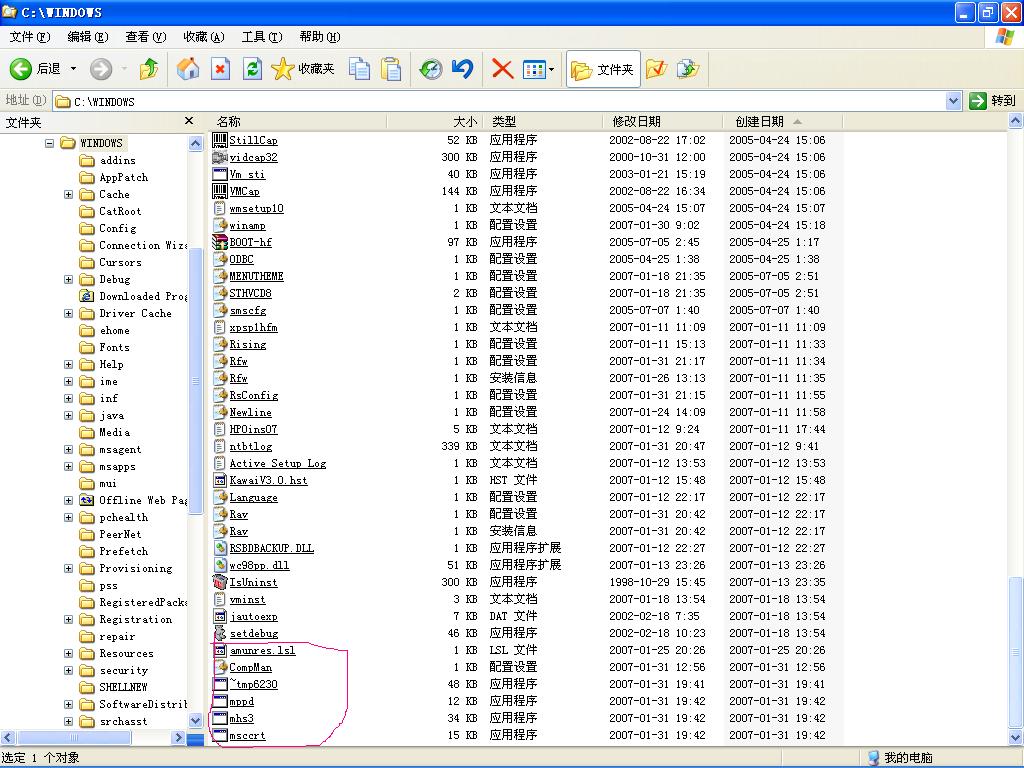The width and height of the screenshot is (1024, 768).
Task: Open the 查看(V) menu
Action: point(145,37)
